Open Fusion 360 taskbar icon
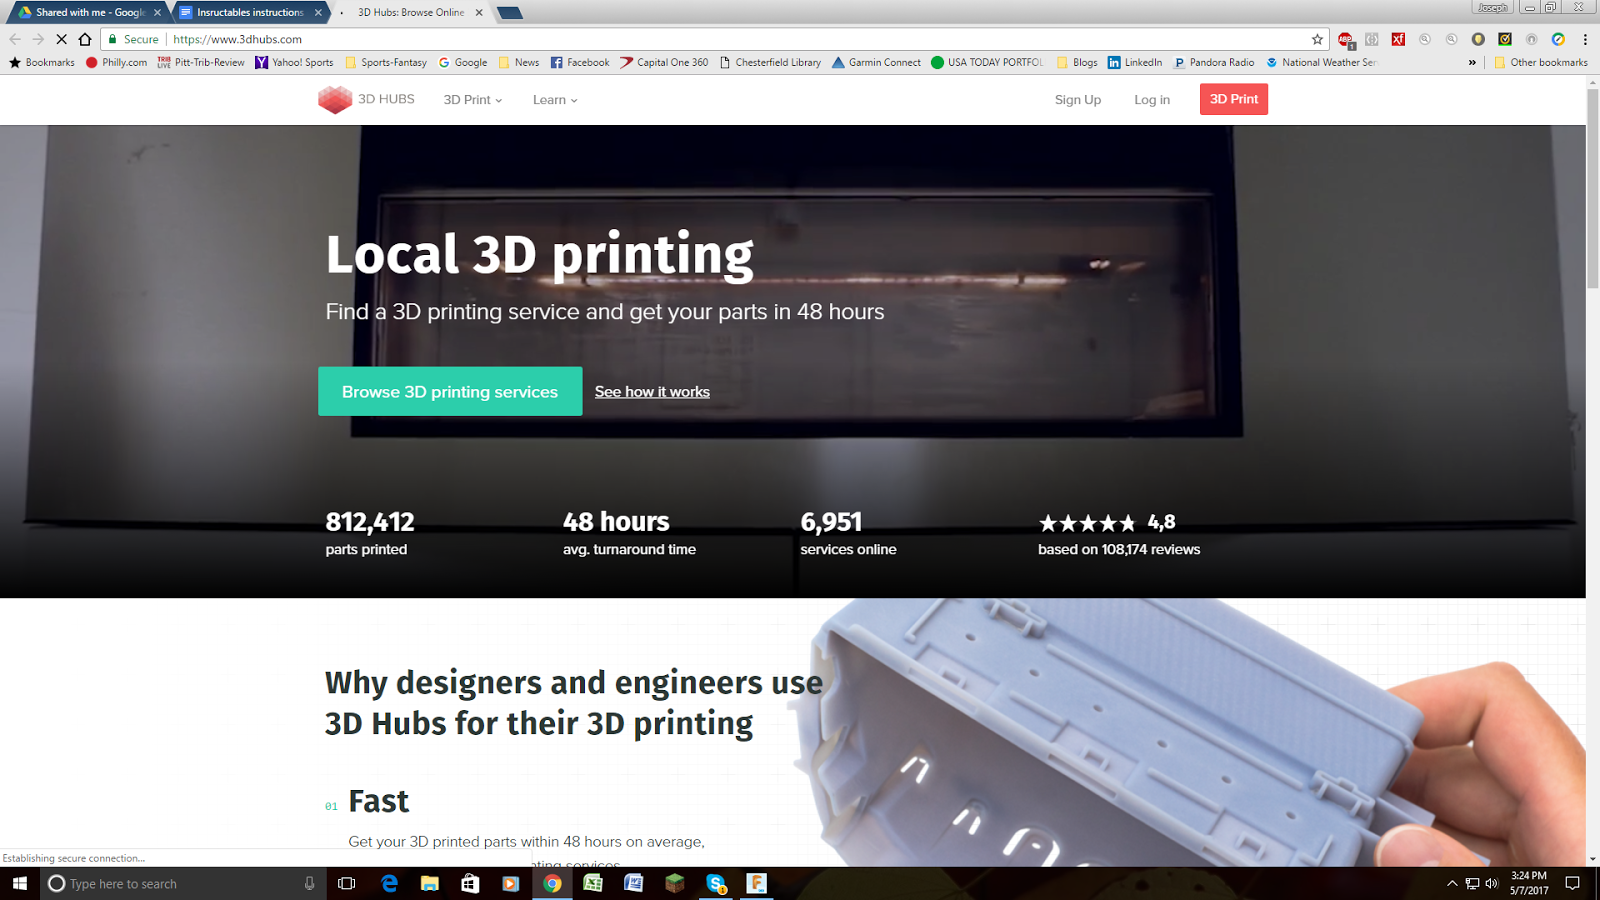 pos(757,883)
